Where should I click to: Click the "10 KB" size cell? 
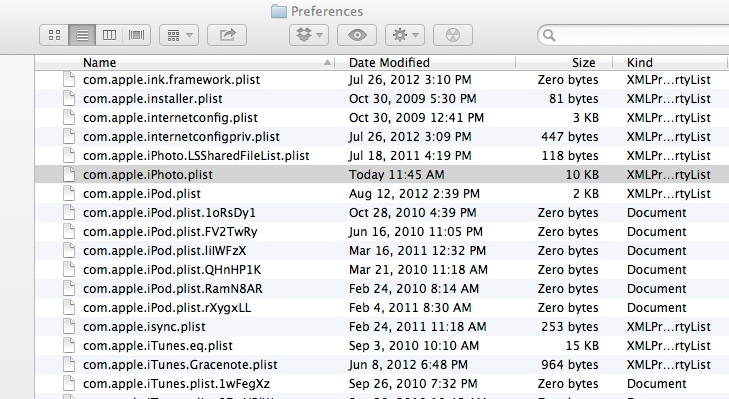coord(582,175)
